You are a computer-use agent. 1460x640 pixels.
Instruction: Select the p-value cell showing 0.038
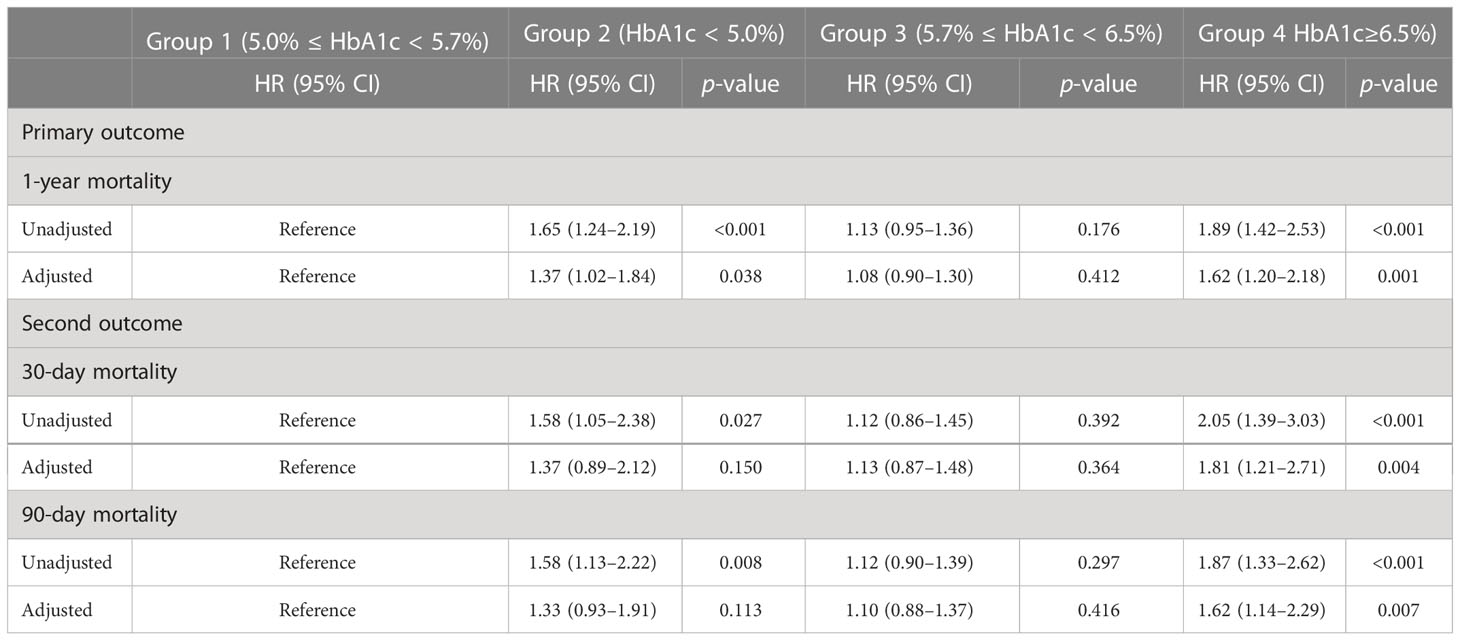(743, 276)
